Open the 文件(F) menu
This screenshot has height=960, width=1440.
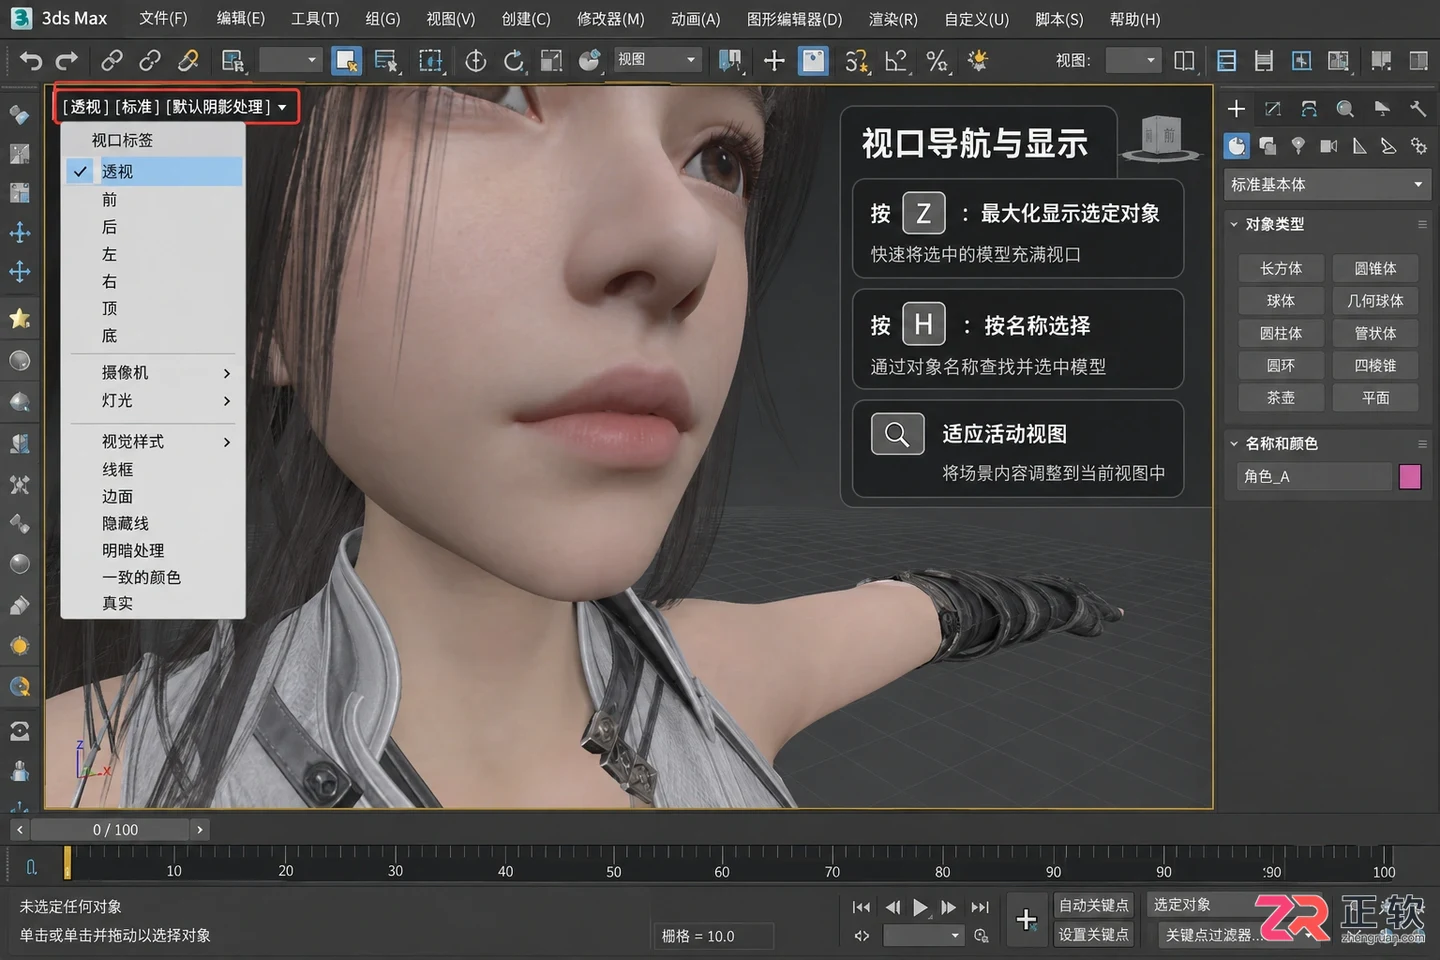pos(163,19)
